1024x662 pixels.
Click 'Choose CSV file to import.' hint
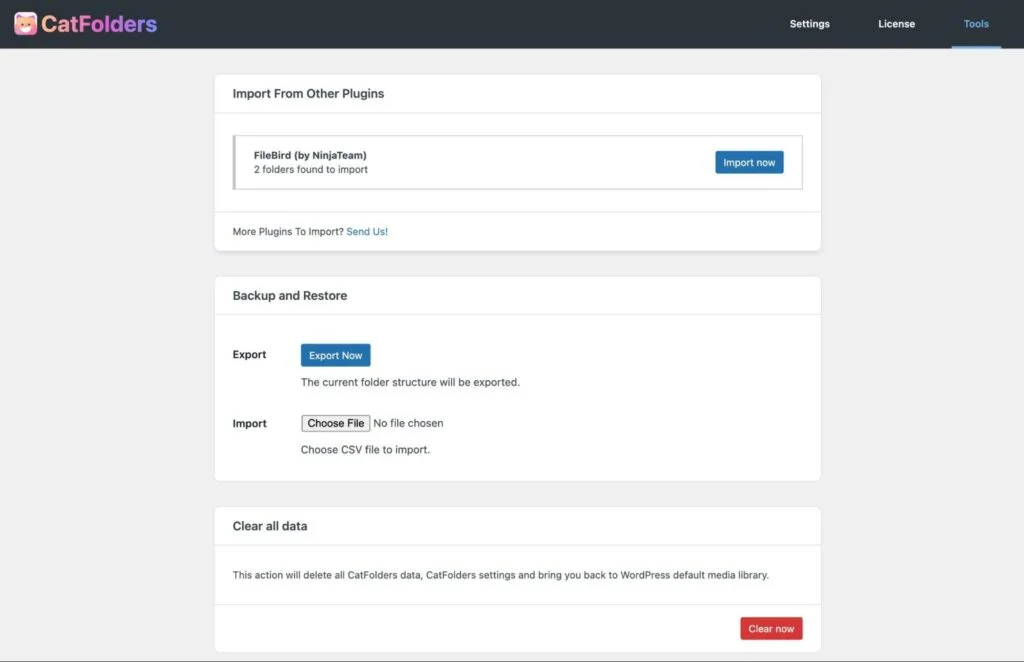click(365, 450)
